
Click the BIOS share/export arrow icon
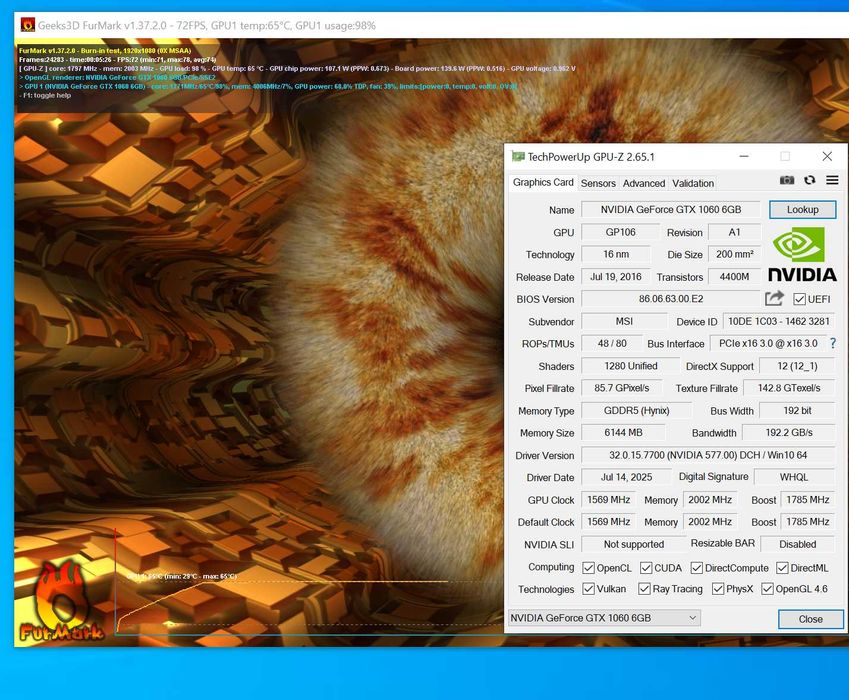774,298
